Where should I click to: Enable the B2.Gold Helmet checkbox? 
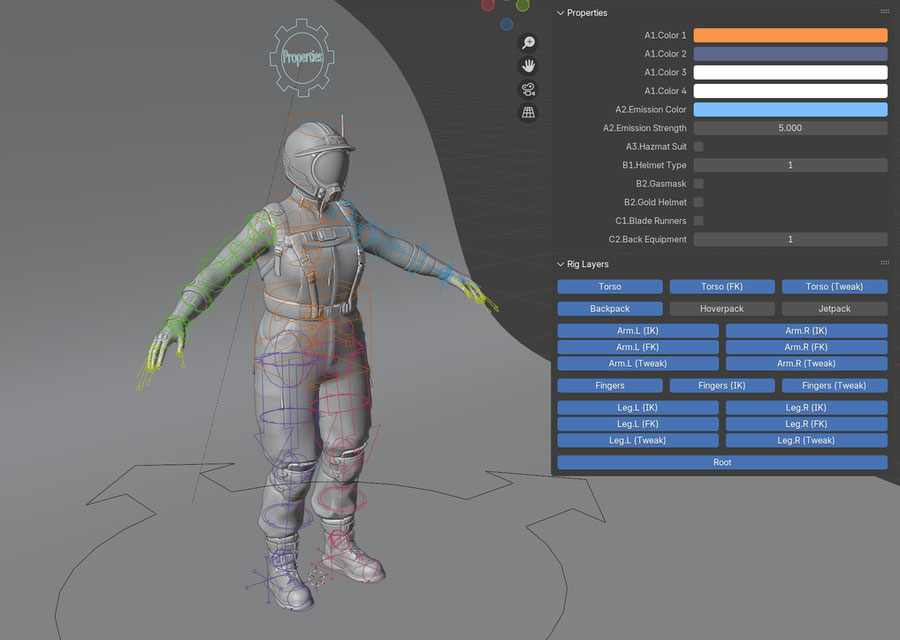click(696, 202)
